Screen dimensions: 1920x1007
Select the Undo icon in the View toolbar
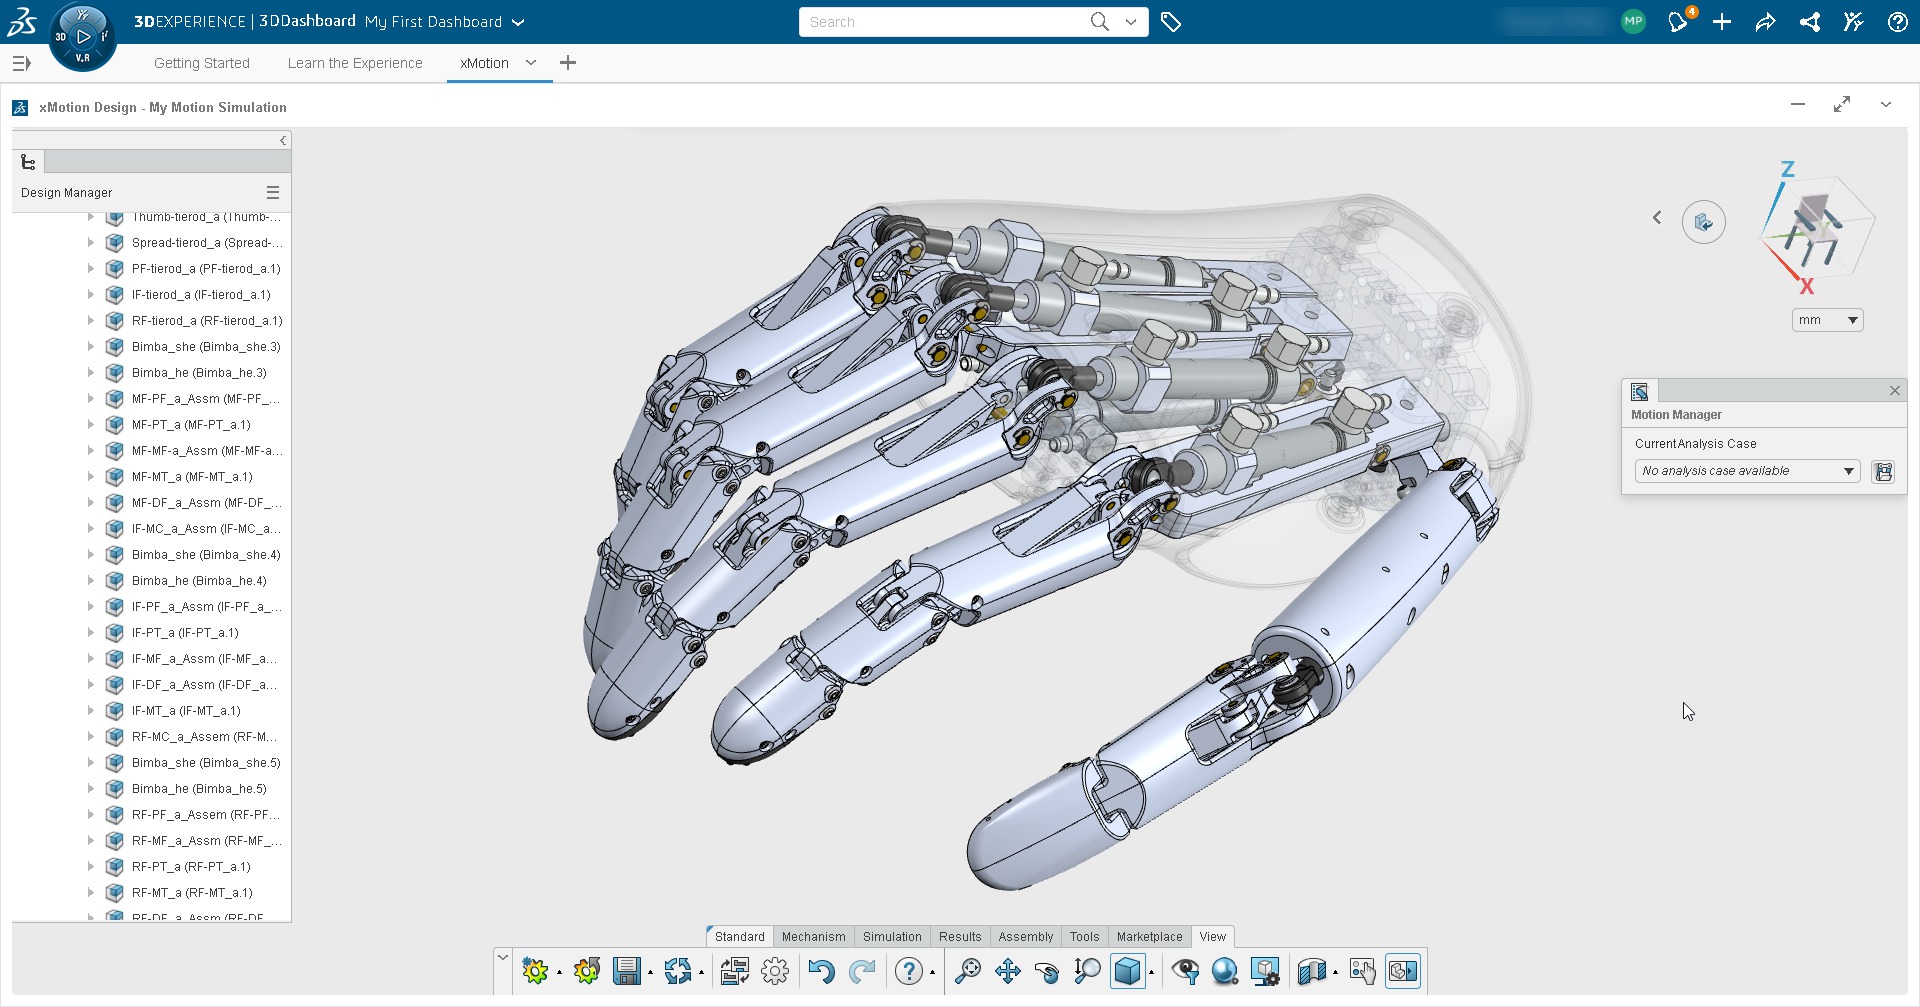click(x=822, y=970)
